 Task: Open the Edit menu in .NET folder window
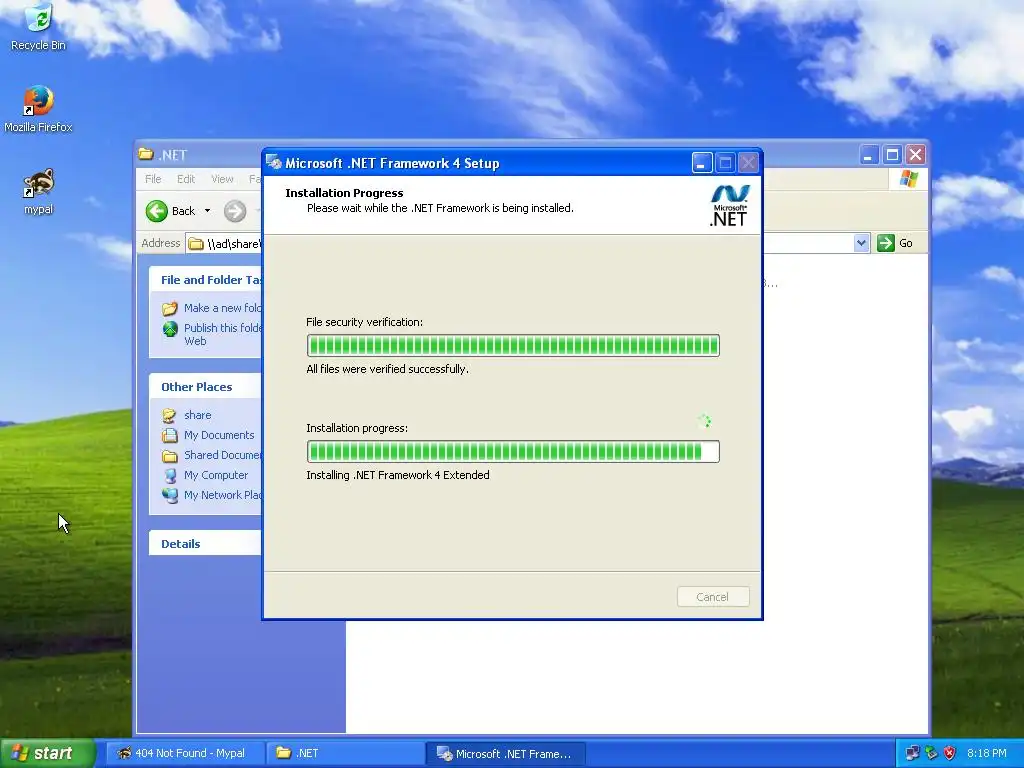coord(186,179)
